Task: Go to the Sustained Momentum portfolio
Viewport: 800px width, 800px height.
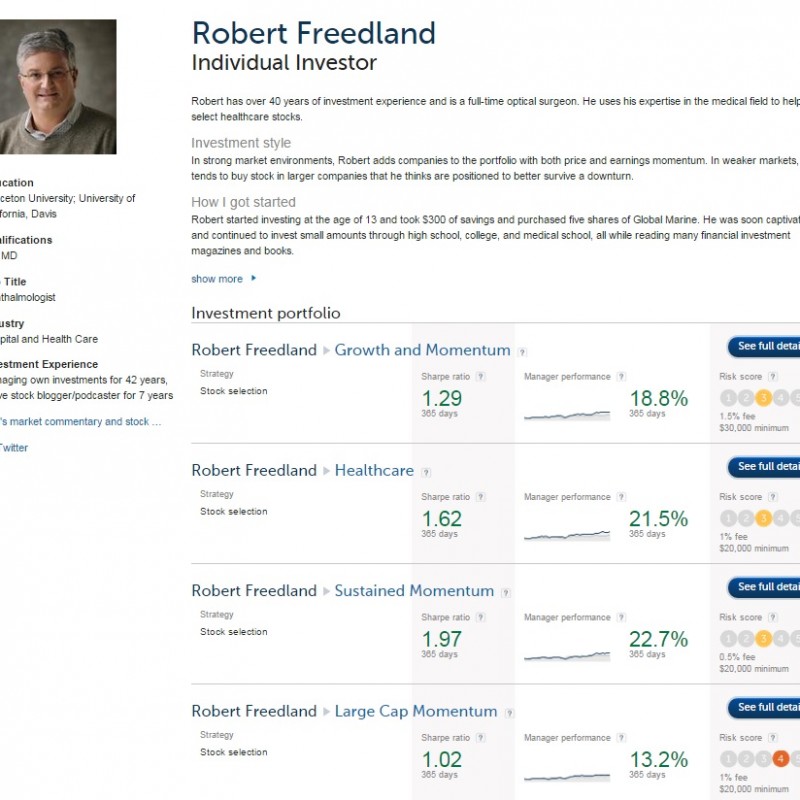Action: pyautogui.click(x=414, y=591)
